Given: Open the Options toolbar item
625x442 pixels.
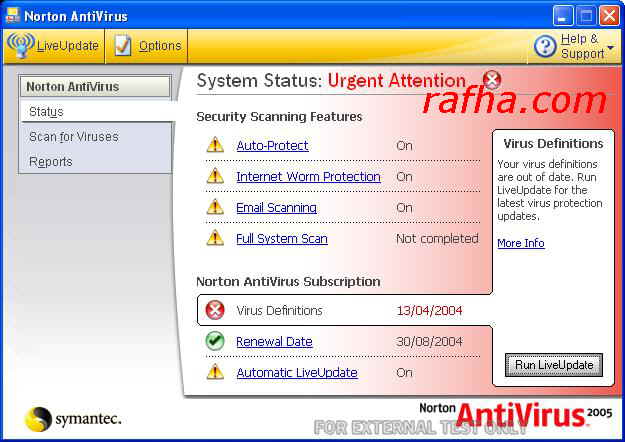Looking at the screenshot, I should pos(147,46).
